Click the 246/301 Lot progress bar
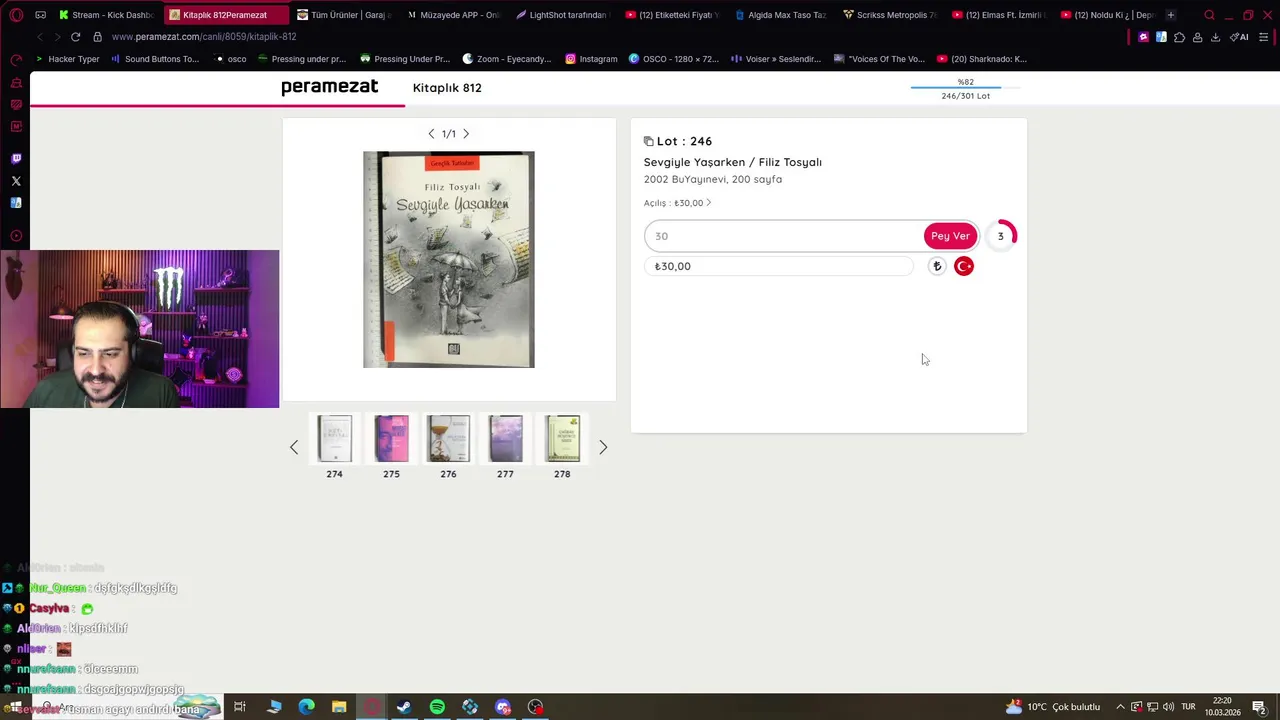 tap(965, 88)
